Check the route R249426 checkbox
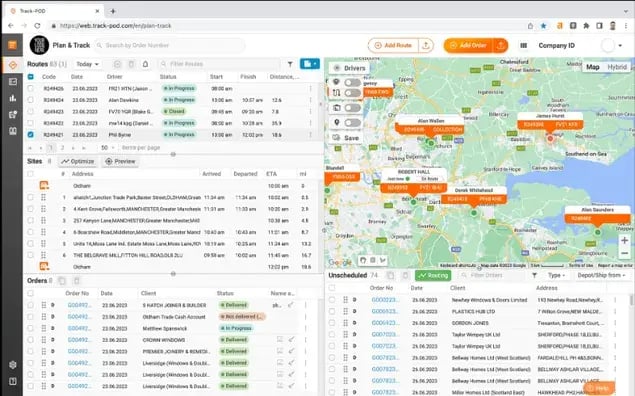This screenshot has height=396, width=635. coord(30,88)
